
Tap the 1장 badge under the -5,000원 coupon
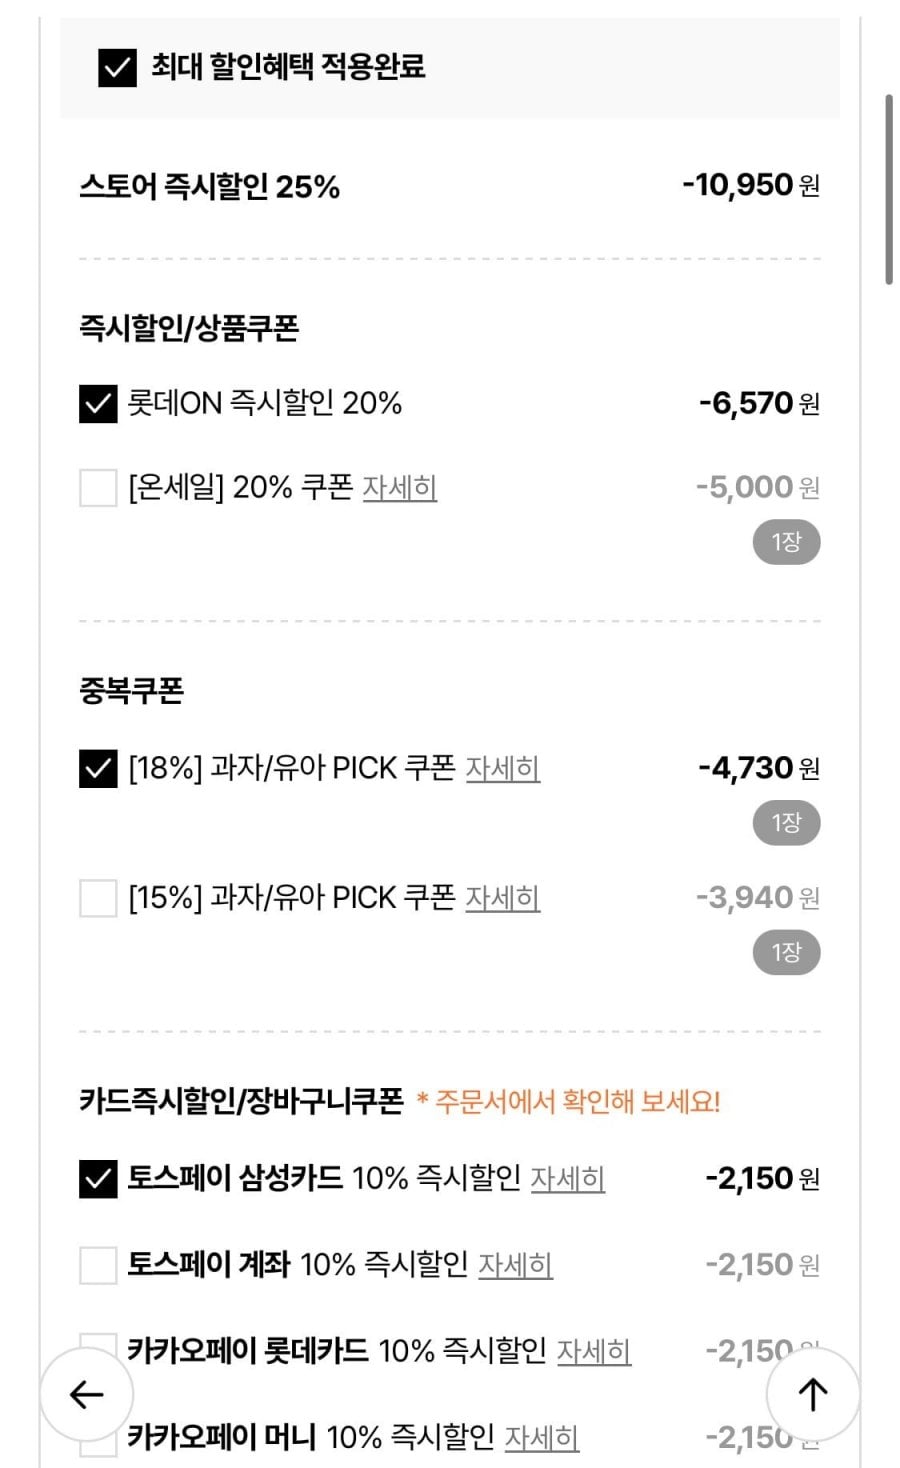point(786,542)
